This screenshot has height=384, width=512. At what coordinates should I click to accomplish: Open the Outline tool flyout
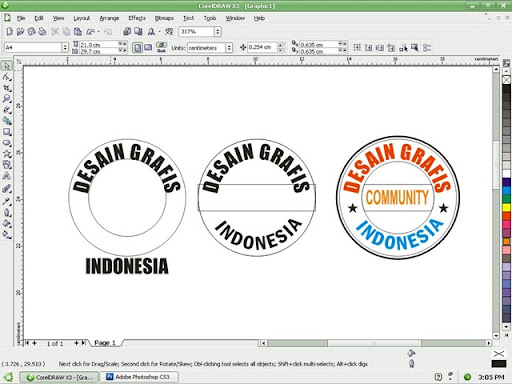pyautogui.click(x=7, y=213)
